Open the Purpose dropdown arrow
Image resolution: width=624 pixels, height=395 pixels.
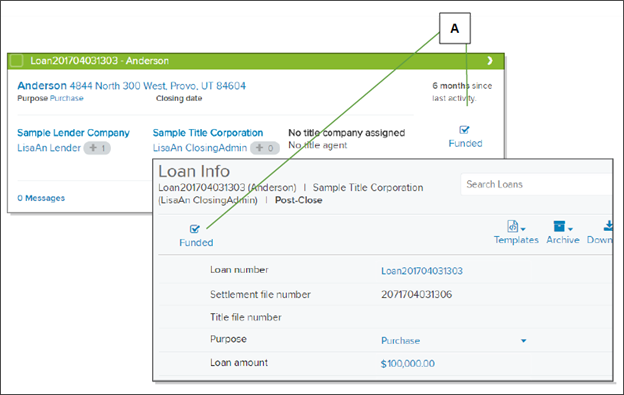[523, 341]
